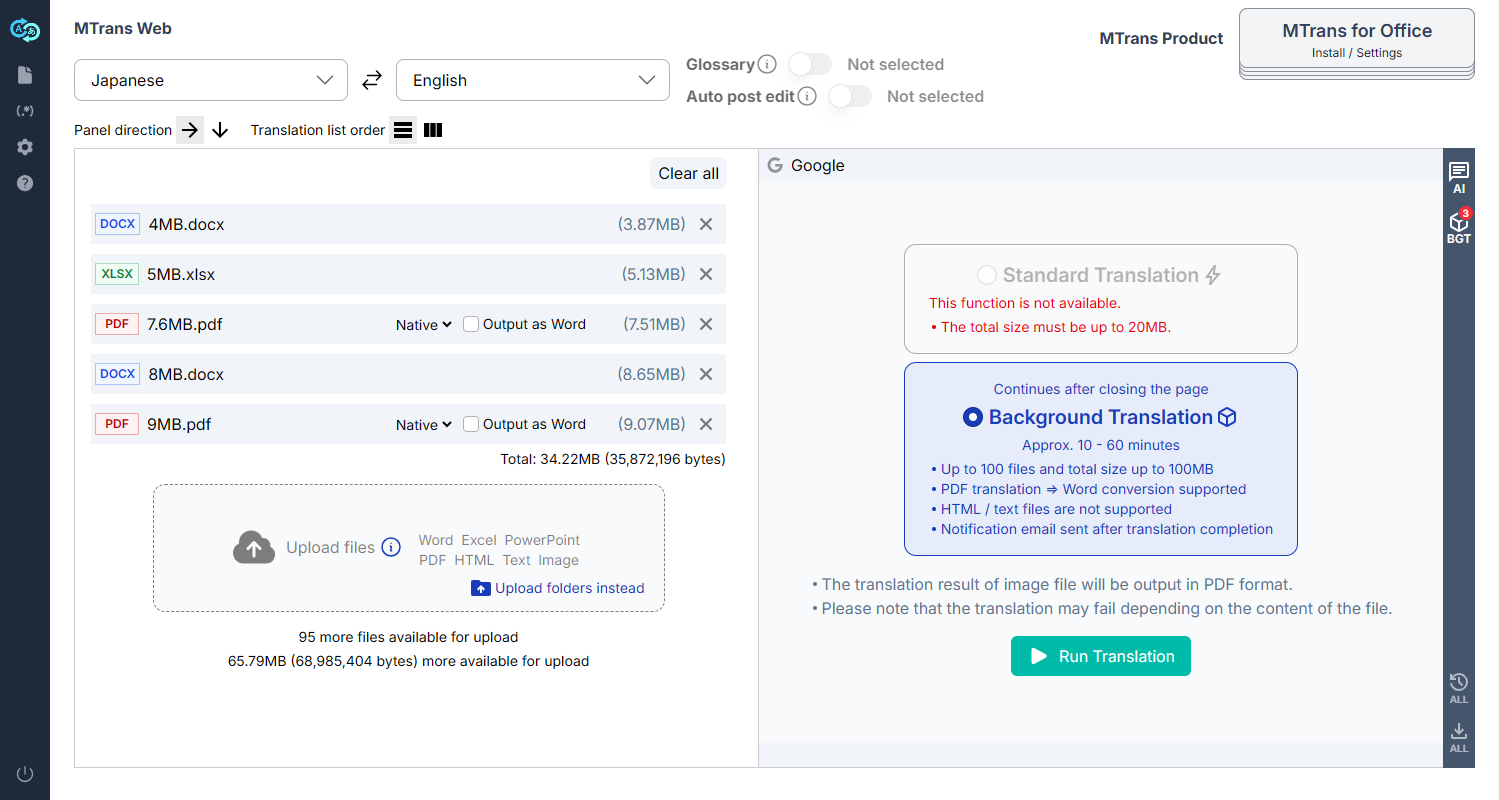
Task: Choose row layout for translation list
Action: tap(403, 130)
